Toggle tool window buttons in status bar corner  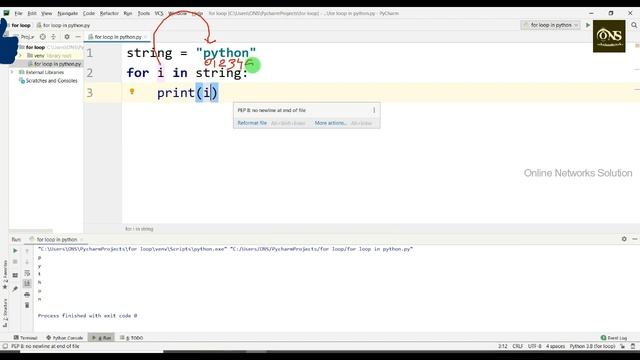(5, 346)
